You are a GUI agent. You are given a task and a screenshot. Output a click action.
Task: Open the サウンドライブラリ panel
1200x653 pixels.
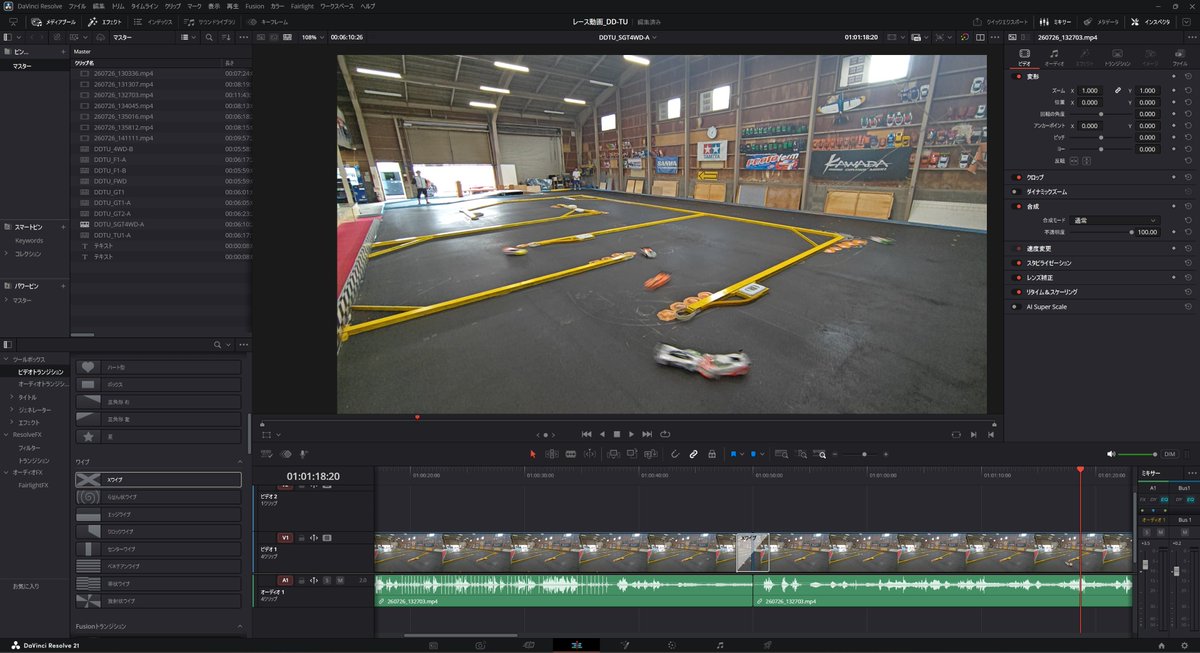tap(211, 21)
